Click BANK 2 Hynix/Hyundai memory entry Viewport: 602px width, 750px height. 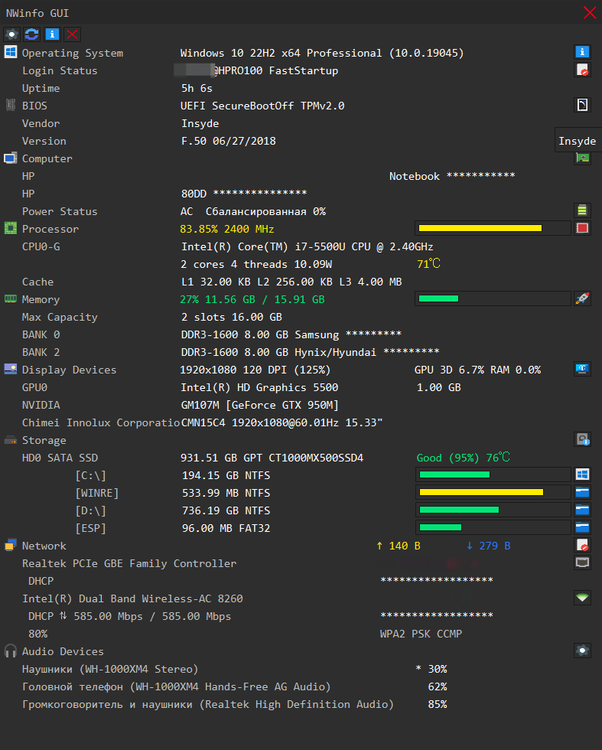pyautogui.click(x=310, y=353)
